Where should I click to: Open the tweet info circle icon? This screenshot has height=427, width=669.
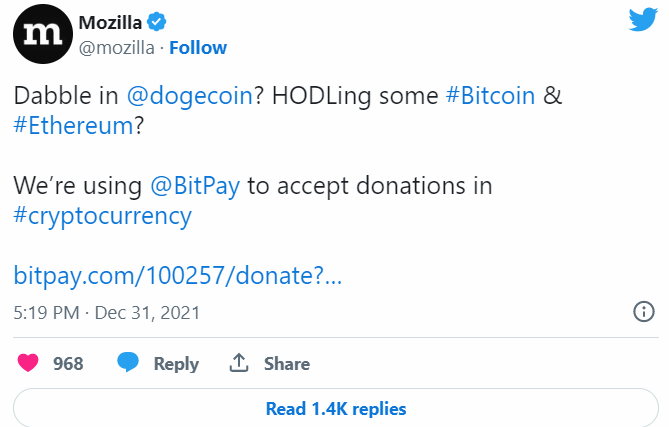click(645, 312)
